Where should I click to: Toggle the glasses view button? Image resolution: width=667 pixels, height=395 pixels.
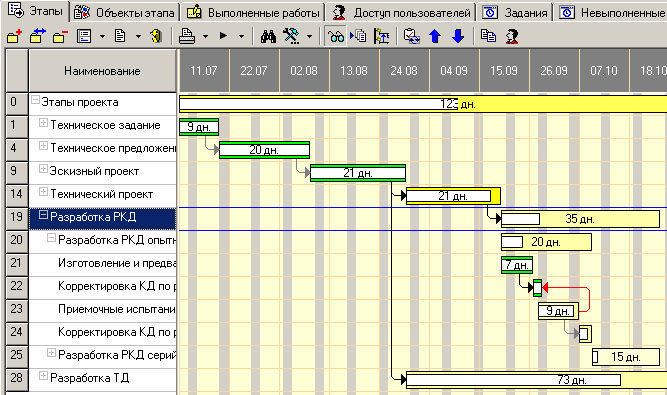click(336, 37)
